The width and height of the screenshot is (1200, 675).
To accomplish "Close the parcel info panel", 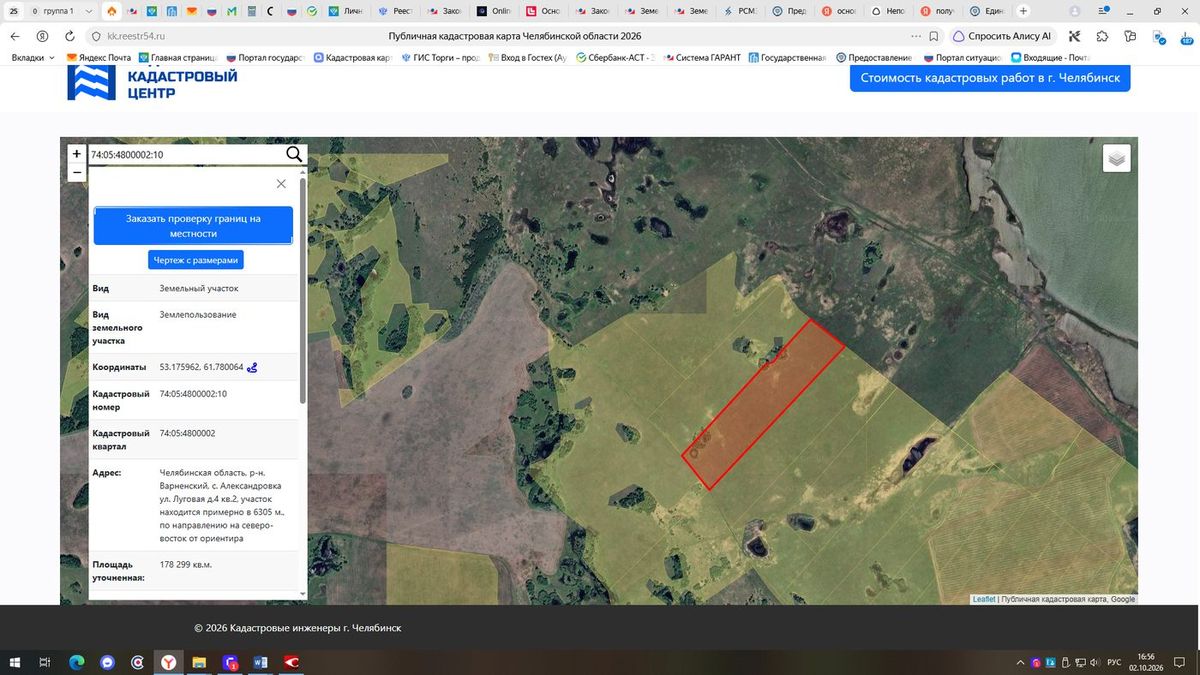I will tap(281, 184).
